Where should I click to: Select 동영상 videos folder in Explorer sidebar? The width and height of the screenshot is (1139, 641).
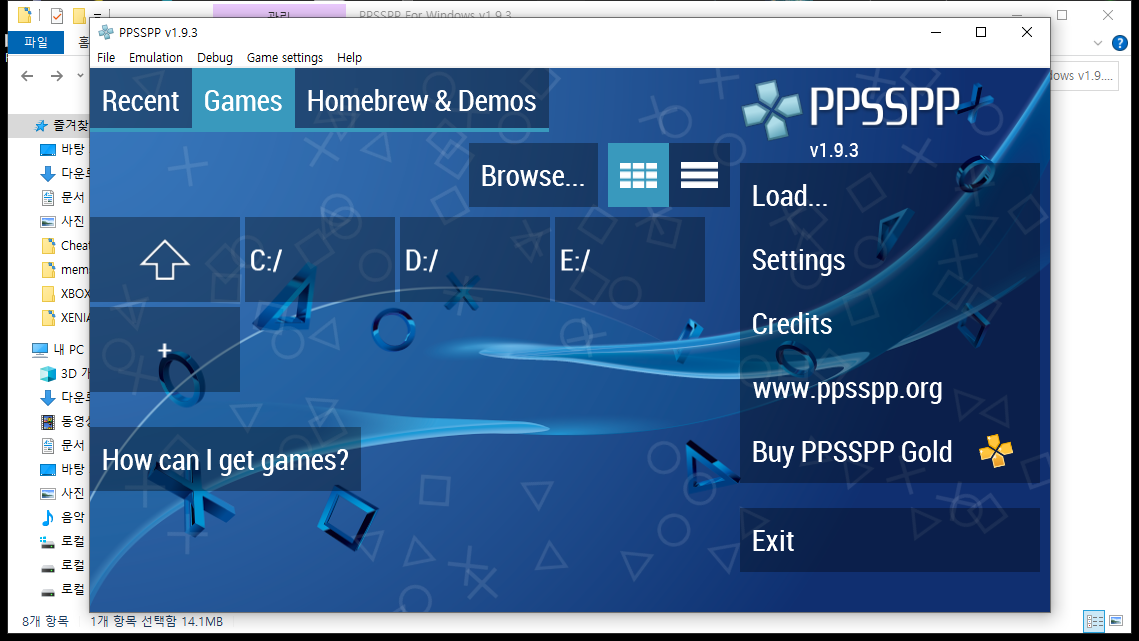[x=65, y=422]
